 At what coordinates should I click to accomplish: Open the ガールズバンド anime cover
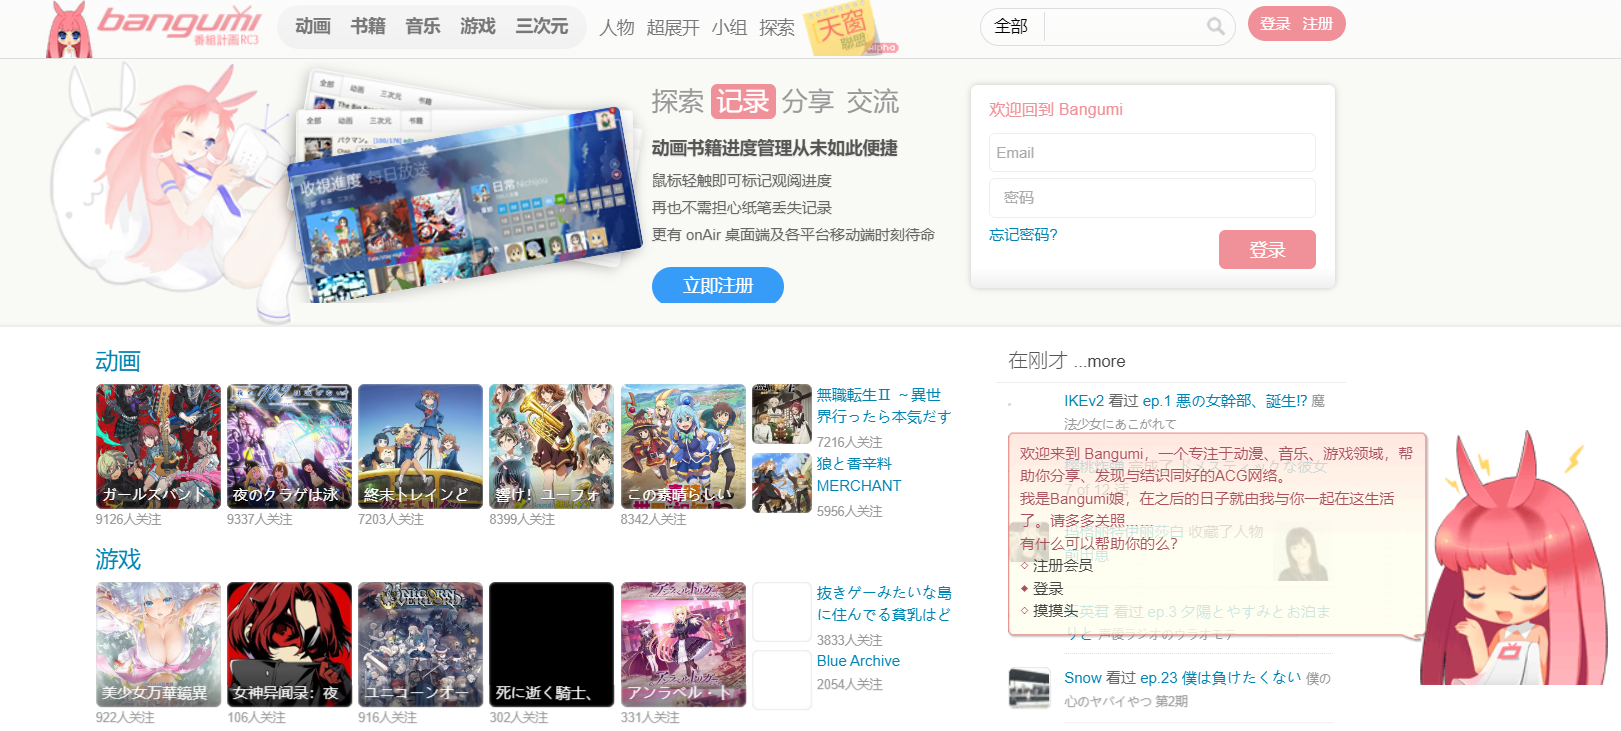pos(158,446)
